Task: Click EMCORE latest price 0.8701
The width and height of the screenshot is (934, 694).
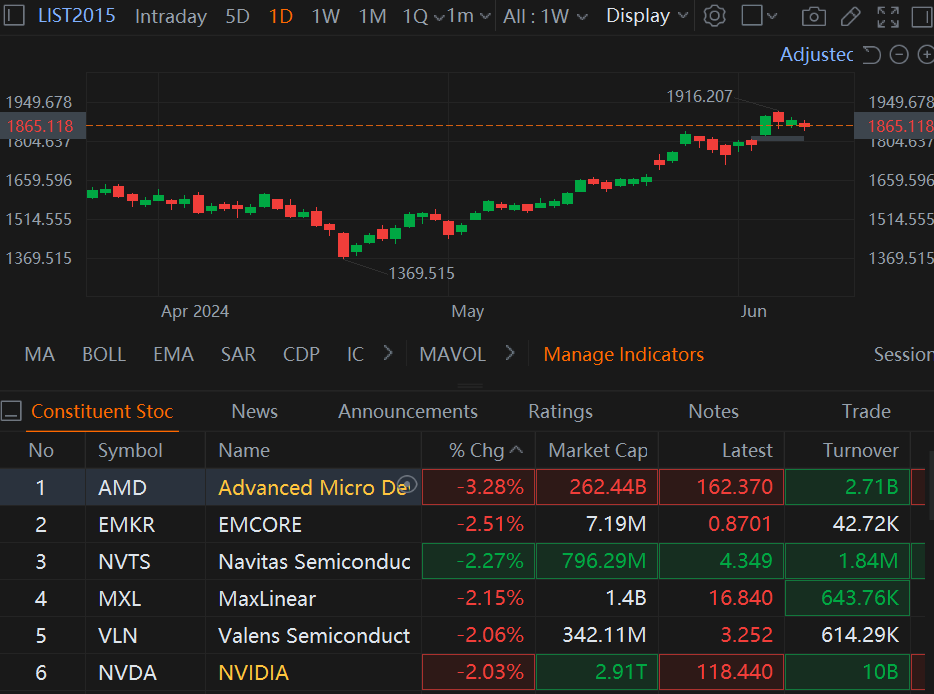Action: (739, 524)
